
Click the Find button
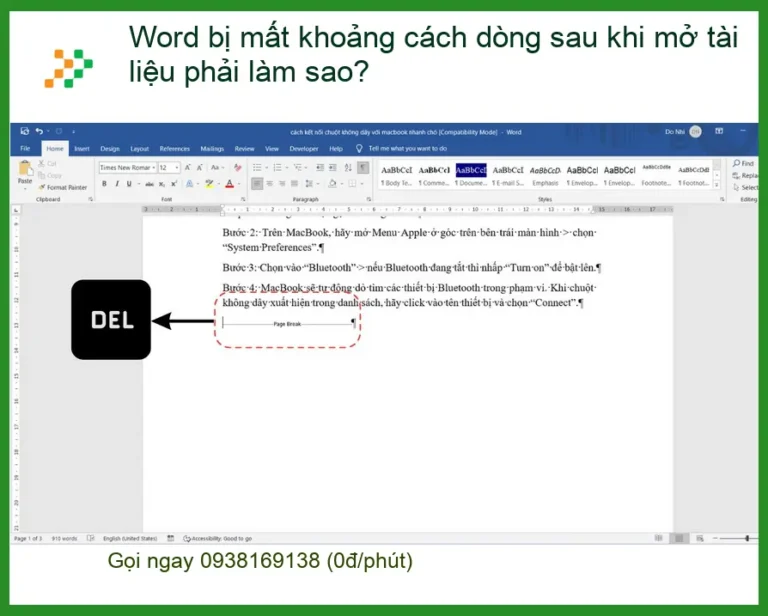(x=744, y=163)
